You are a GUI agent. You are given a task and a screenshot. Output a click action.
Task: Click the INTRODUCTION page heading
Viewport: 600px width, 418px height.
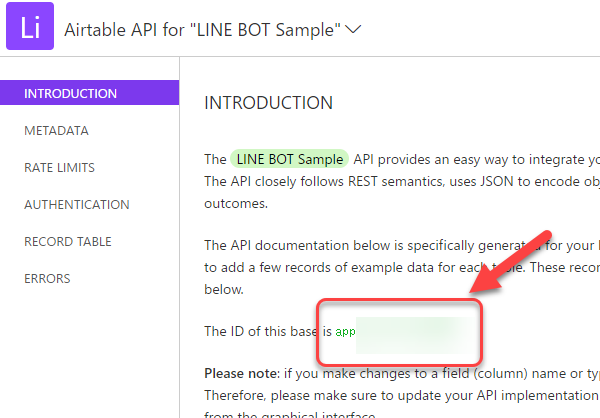click(268, 103)
